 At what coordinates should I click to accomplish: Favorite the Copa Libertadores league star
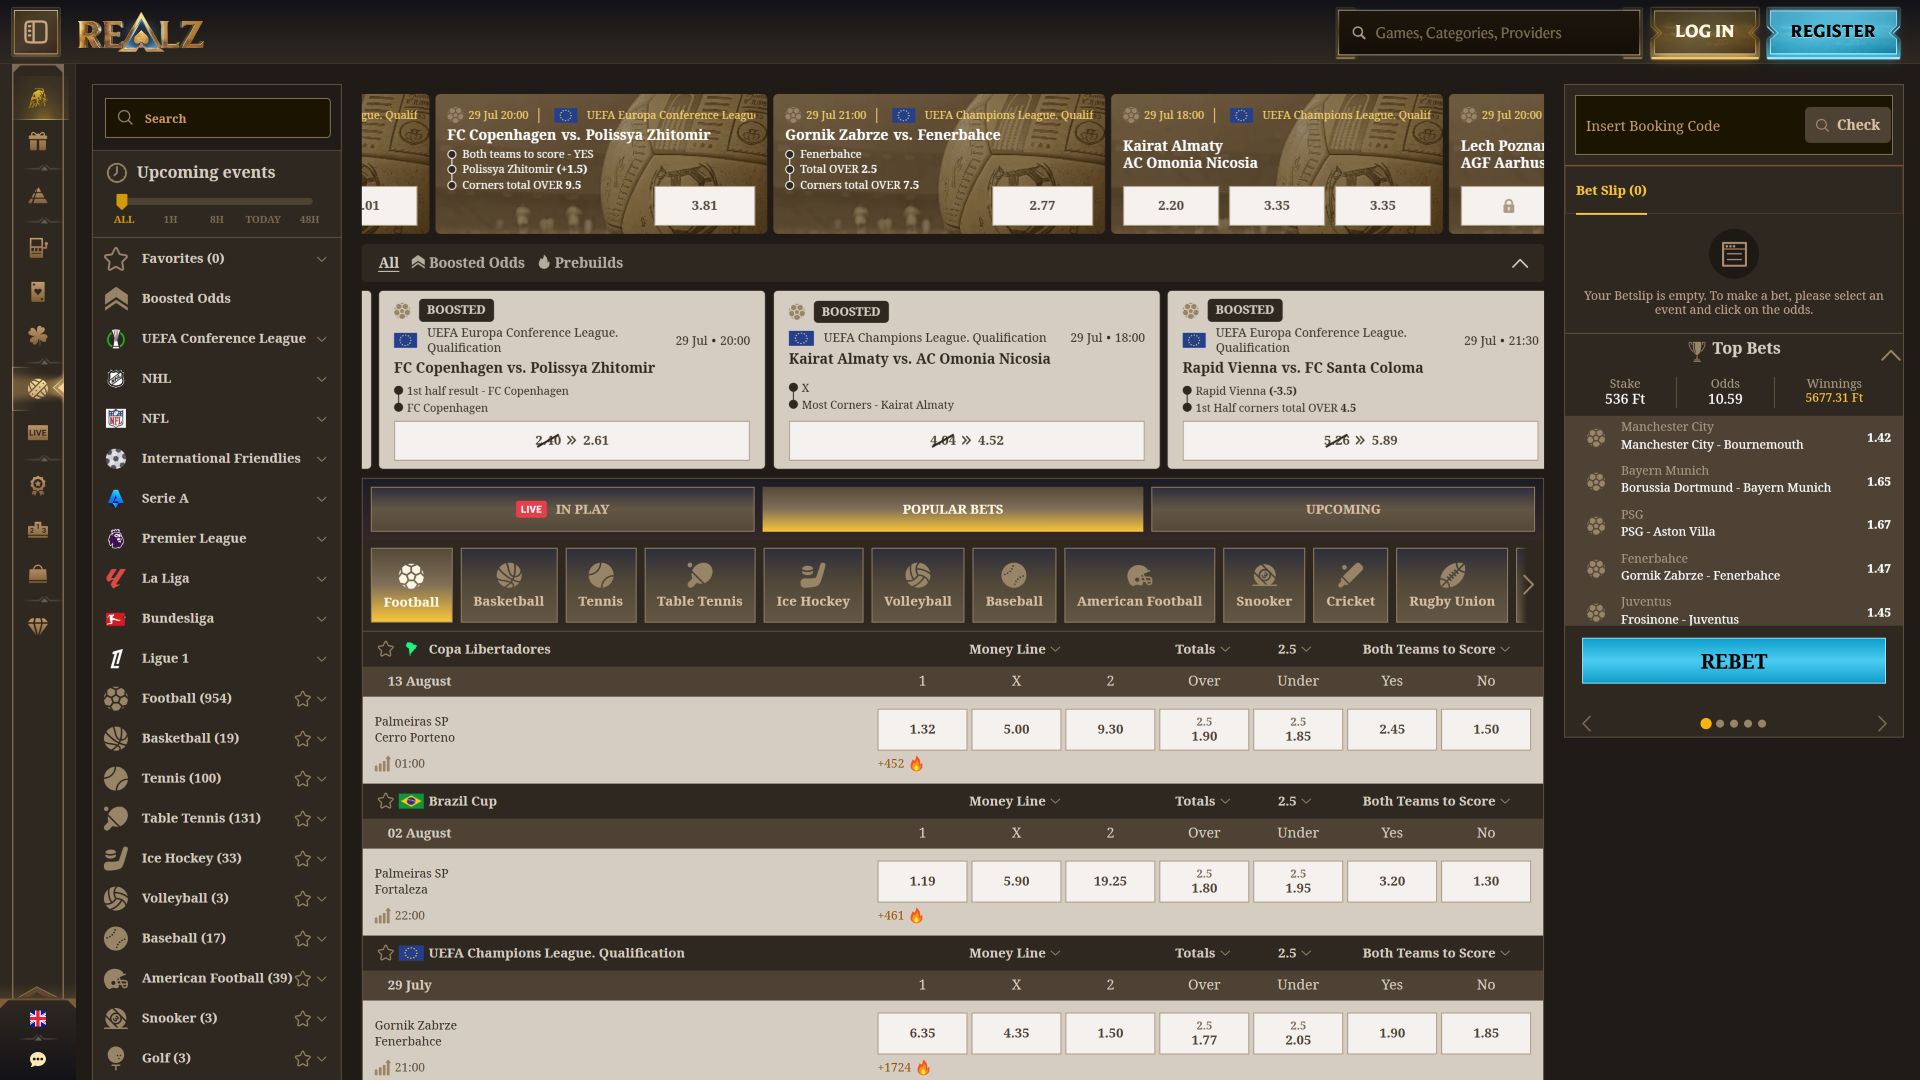[386, 649]
